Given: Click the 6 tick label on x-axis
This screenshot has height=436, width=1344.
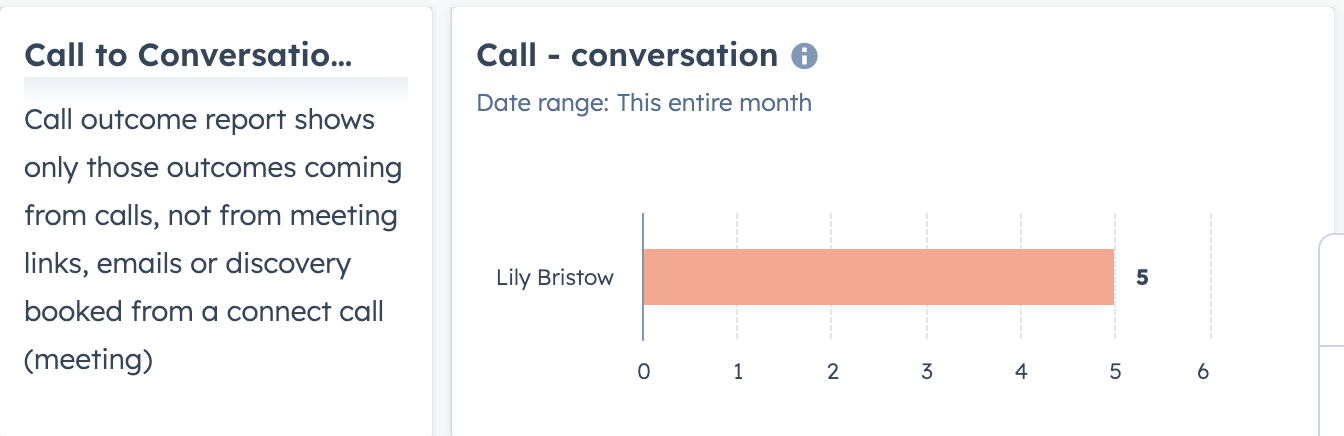Looking at the screenshot, I should click(1203, 372).
